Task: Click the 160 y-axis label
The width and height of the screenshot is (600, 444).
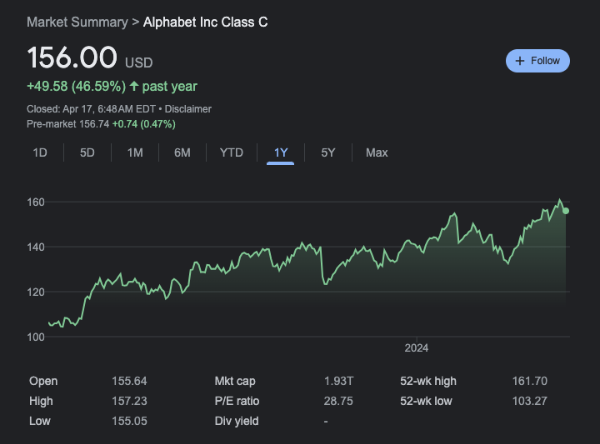Action: click(x=36, y=202)
